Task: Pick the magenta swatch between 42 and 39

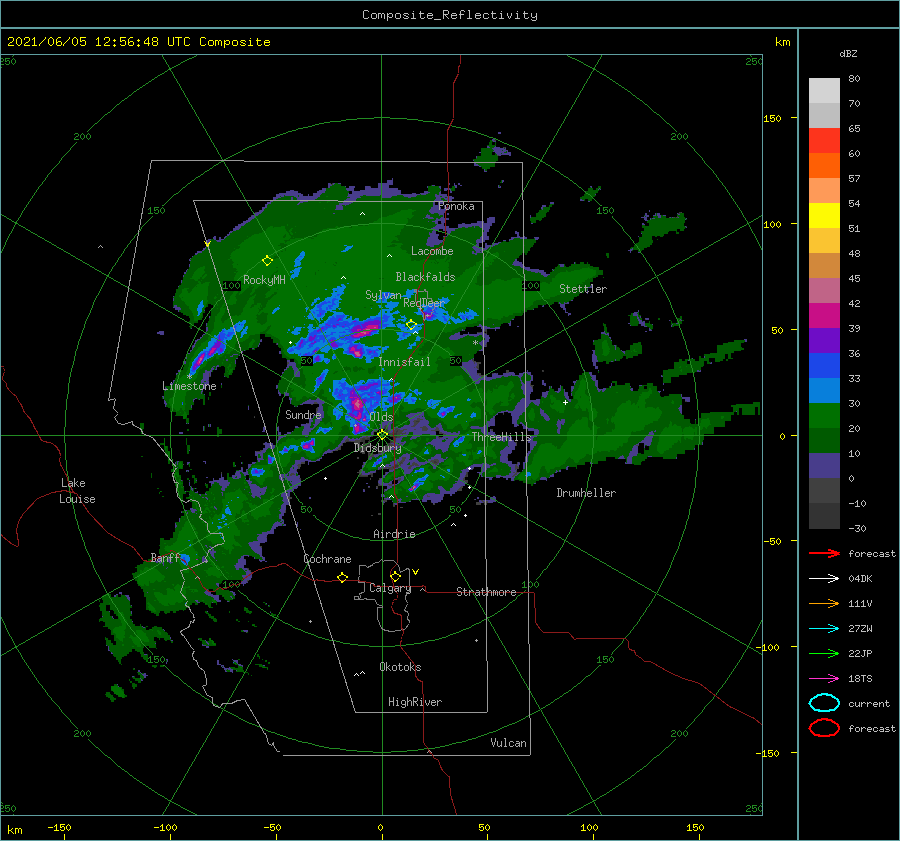Action: point(824,316)
